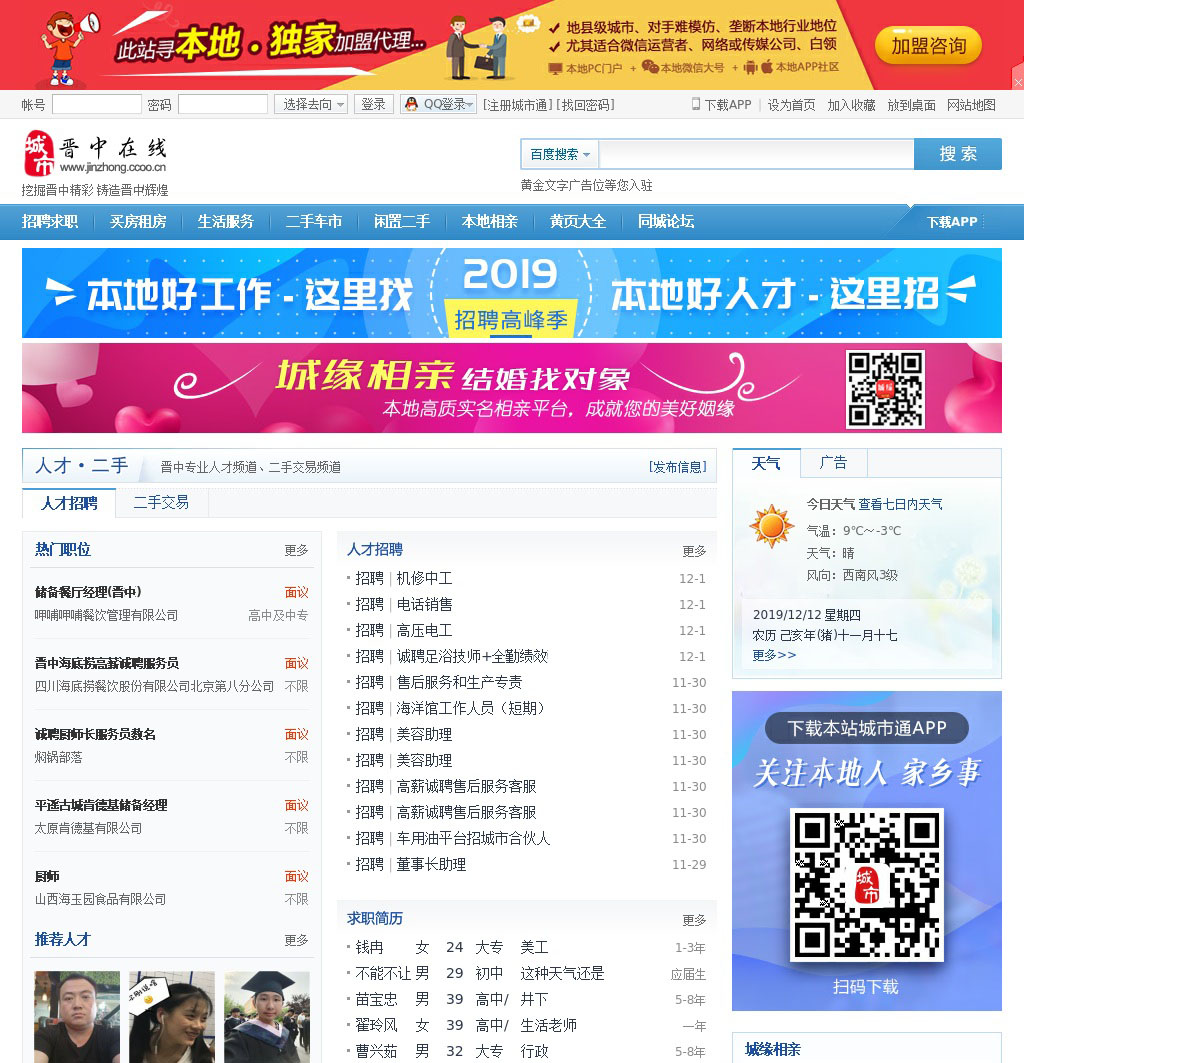
Task: Open the 选择去向 dropdown
Action: coord(311,104)
